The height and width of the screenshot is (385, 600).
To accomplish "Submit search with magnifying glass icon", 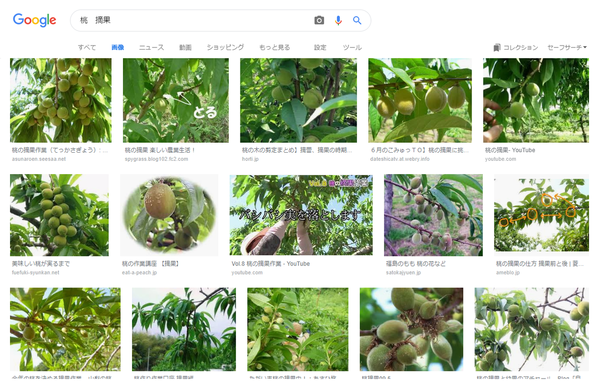I will 357,20.
